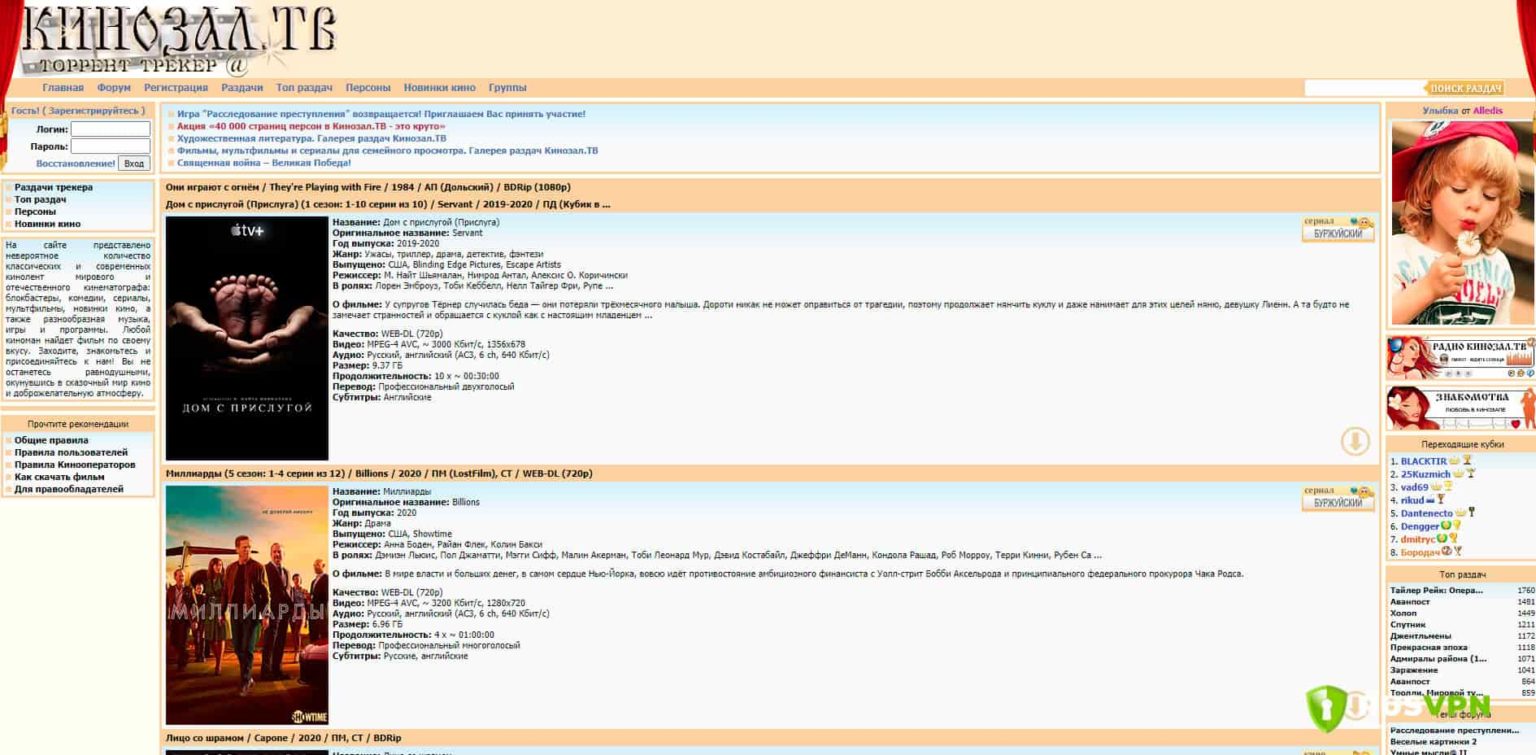This screenshot has height=755, width=1536.
Task: Click the trophy icon next to rikud
Action: click(1441, 500)
